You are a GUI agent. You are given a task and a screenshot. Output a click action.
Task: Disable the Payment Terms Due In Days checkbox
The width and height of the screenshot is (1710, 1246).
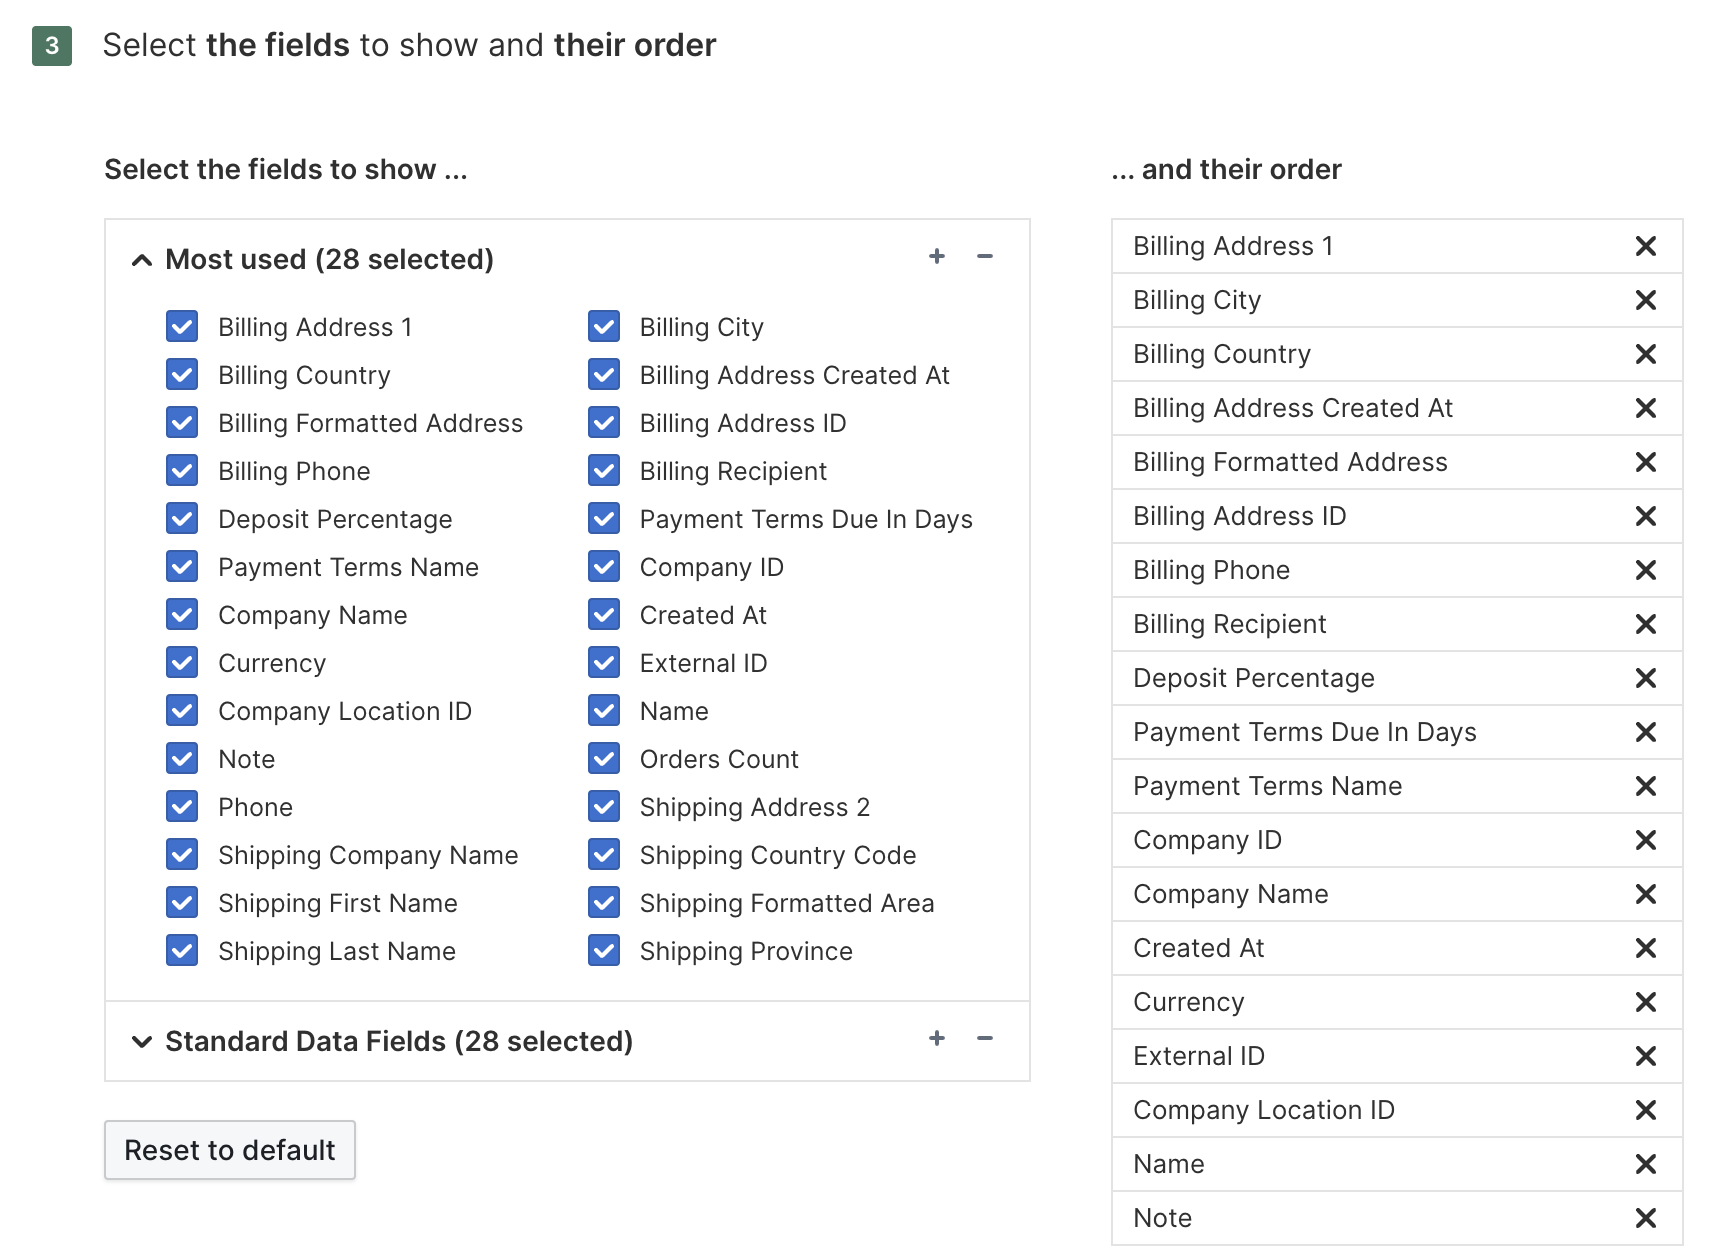pyautogui.click(x=604, y=519)
